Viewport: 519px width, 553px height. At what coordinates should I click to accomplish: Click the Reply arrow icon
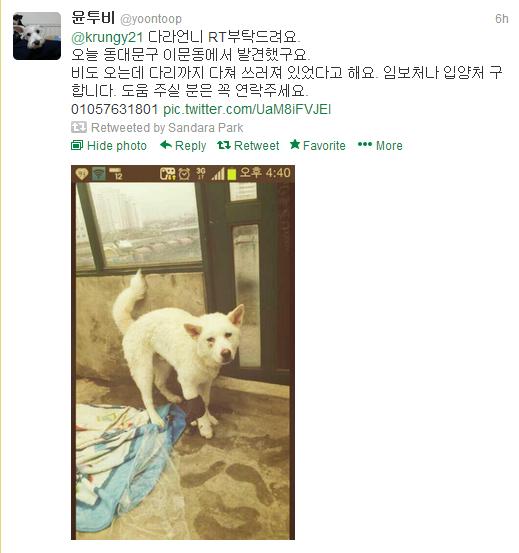(x=166, y=145)
